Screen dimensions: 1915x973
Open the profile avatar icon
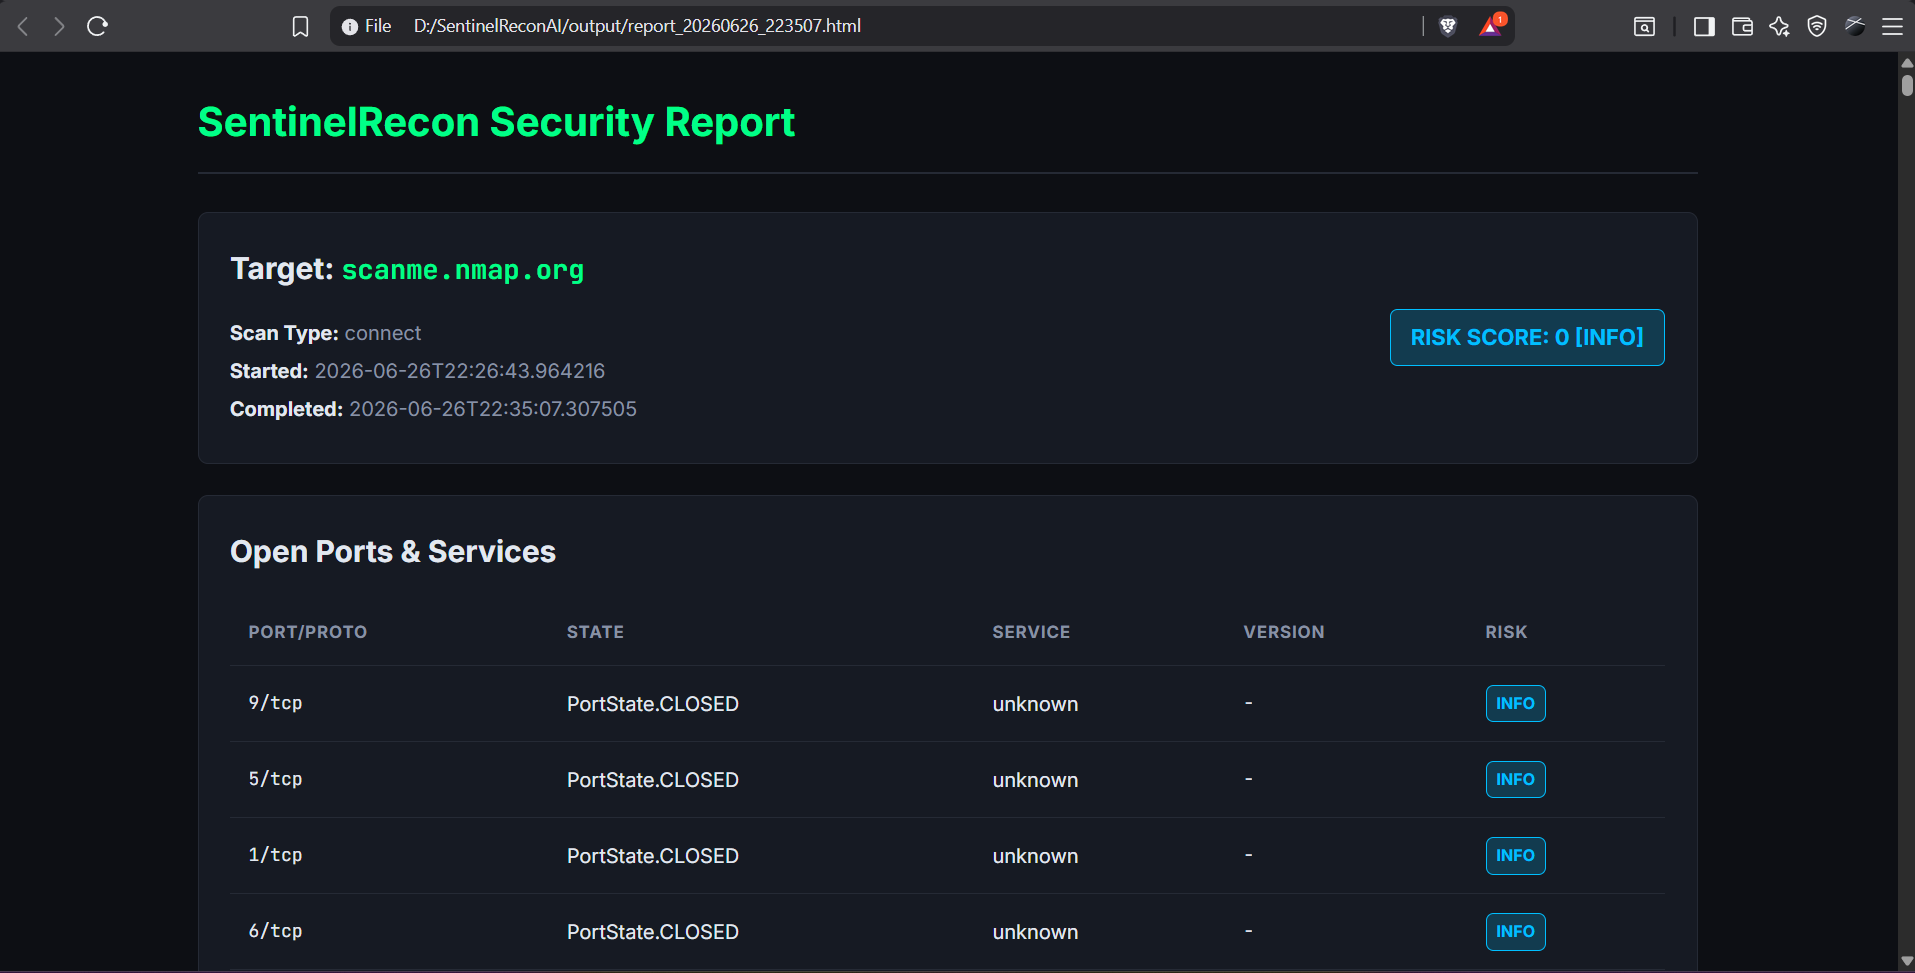click(x=1855, y=27)
